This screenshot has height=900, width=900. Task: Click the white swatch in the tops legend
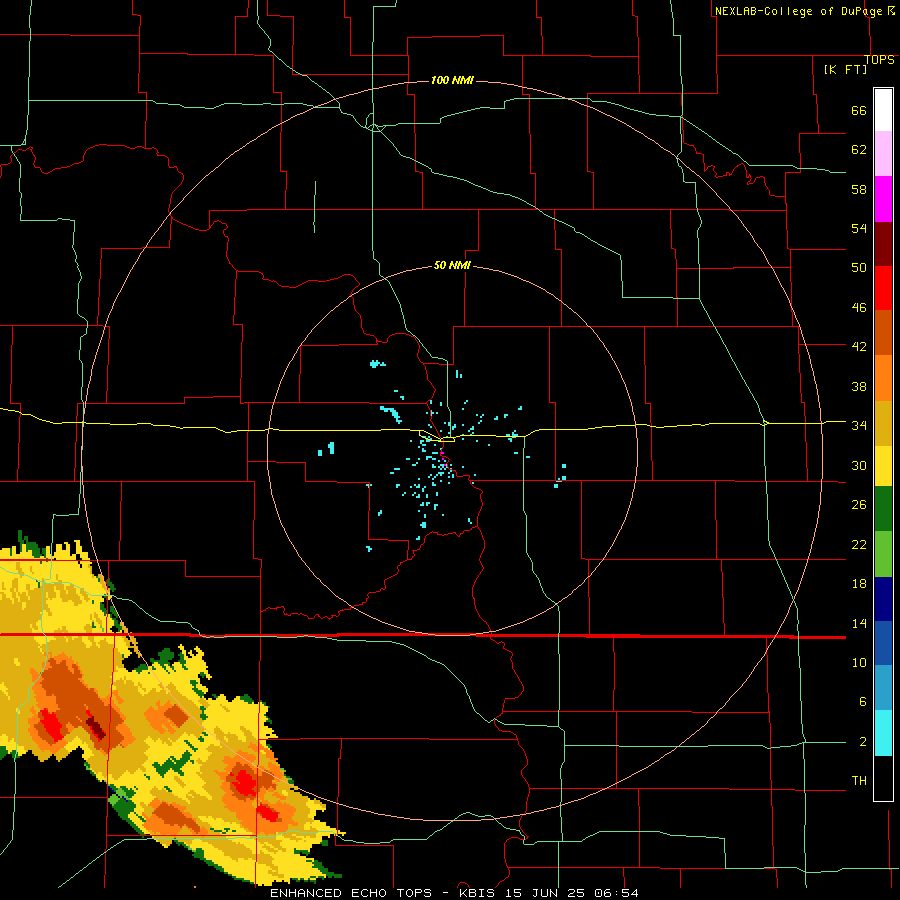pos(883,110)
